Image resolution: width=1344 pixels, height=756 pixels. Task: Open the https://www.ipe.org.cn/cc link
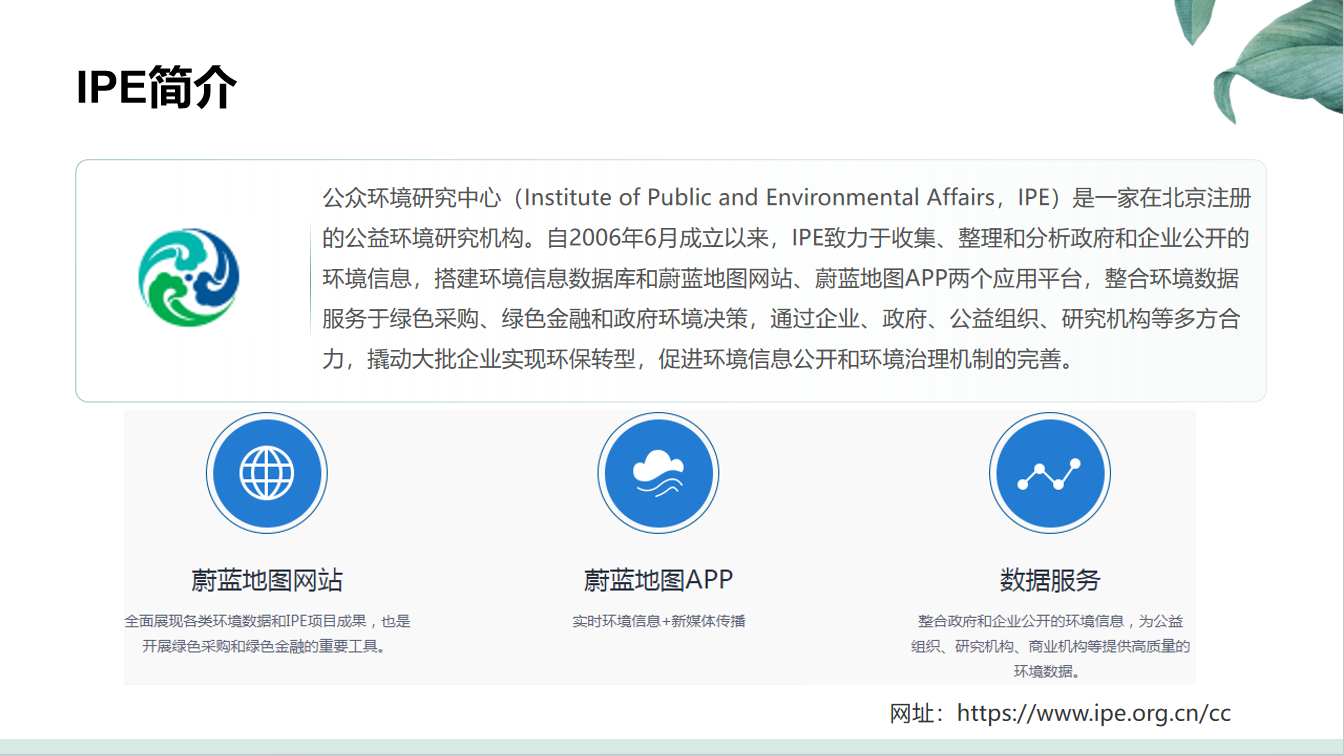(1094, 713)
